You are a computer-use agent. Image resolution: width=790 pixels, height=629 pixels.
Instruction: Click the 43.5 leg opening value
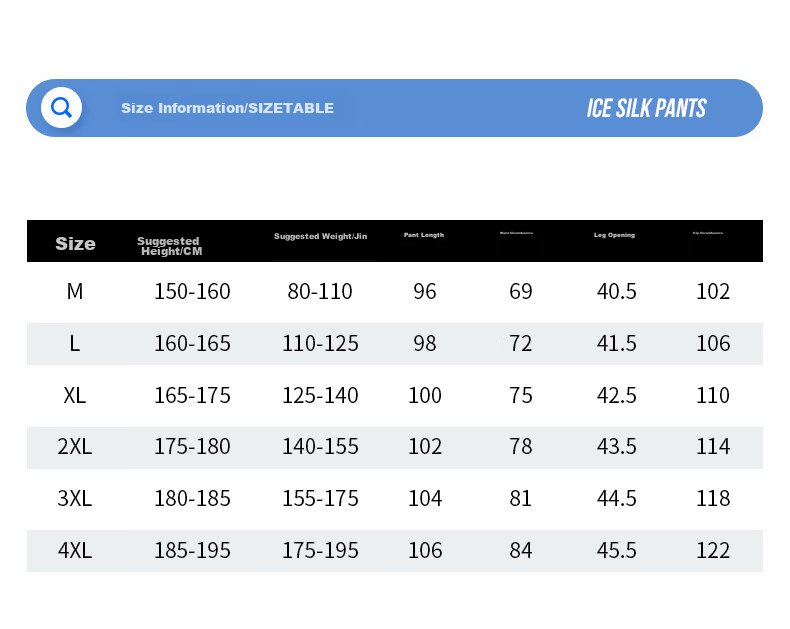(617, 447)
